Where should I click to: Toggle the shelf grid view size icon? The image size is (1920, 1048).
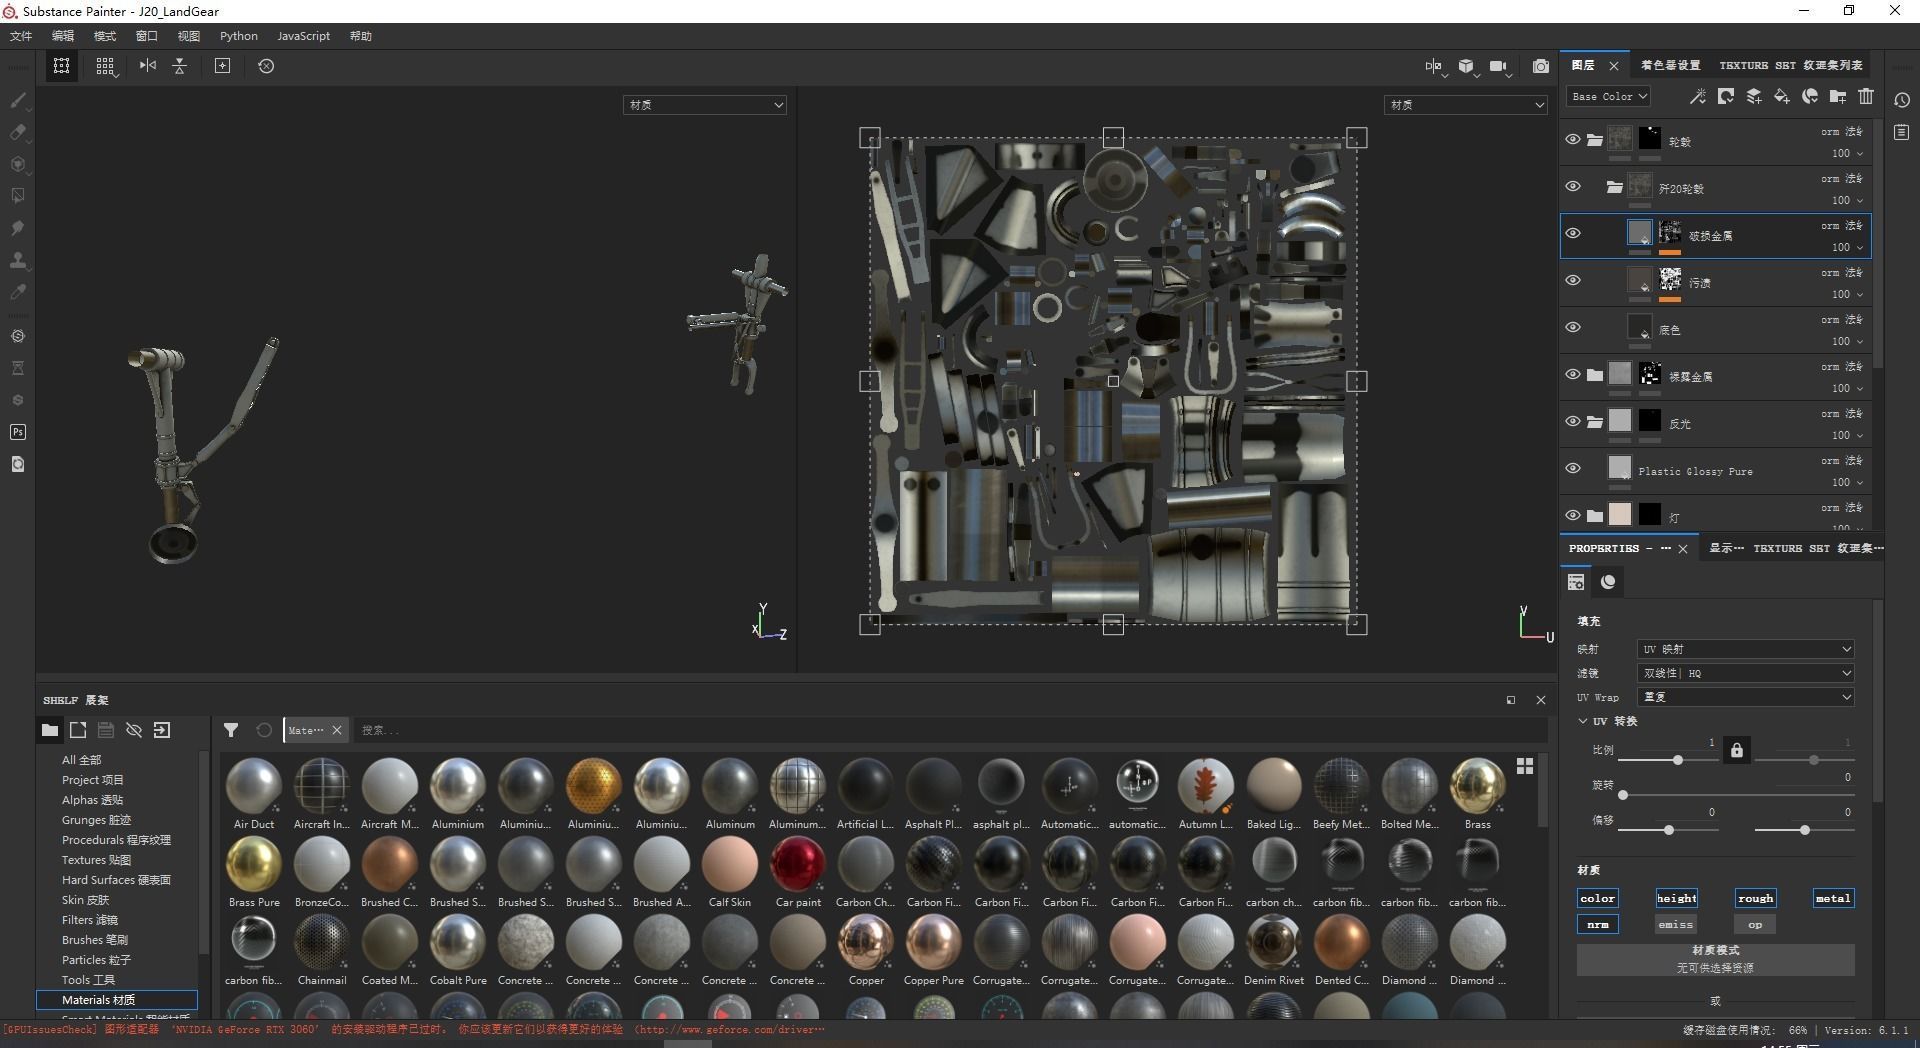(1525, 766)
